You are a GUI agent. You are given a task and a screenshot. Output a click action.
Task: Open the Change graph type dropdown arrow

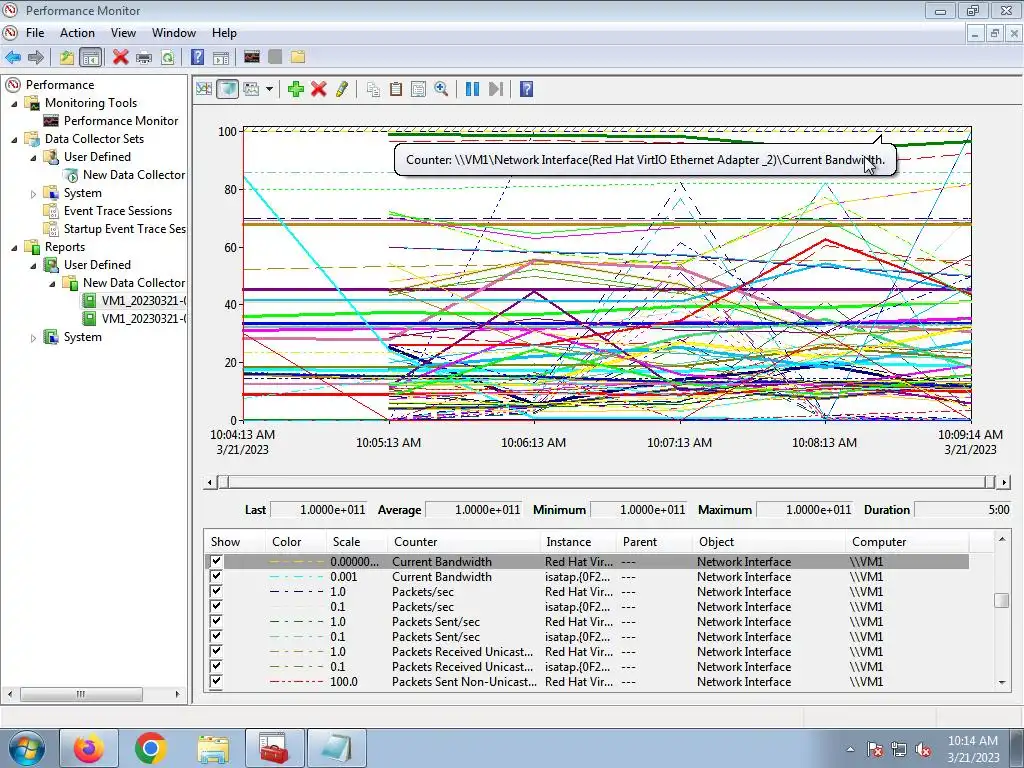click(269, 89)
